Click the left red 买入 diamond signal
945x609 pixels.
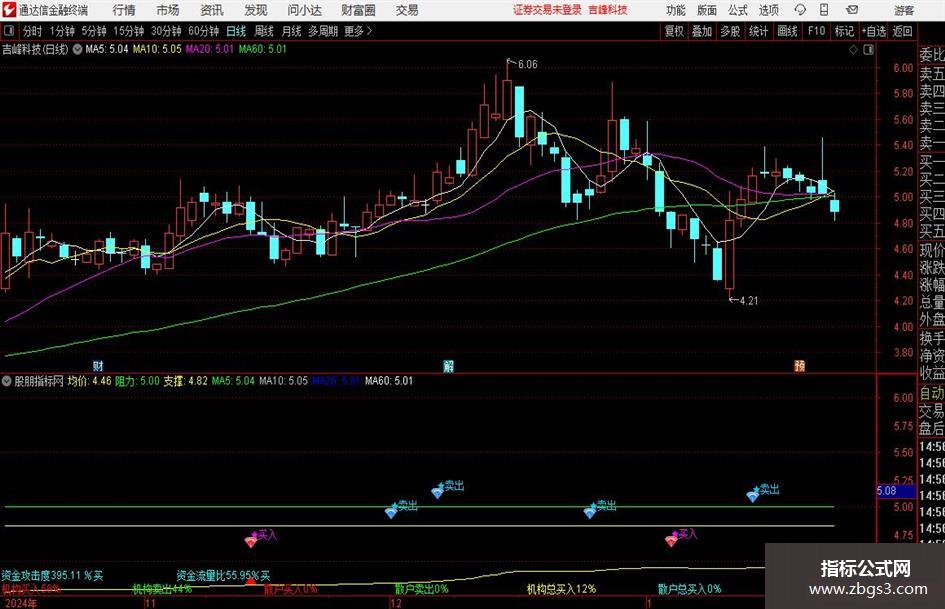click(x=251, y=541)
